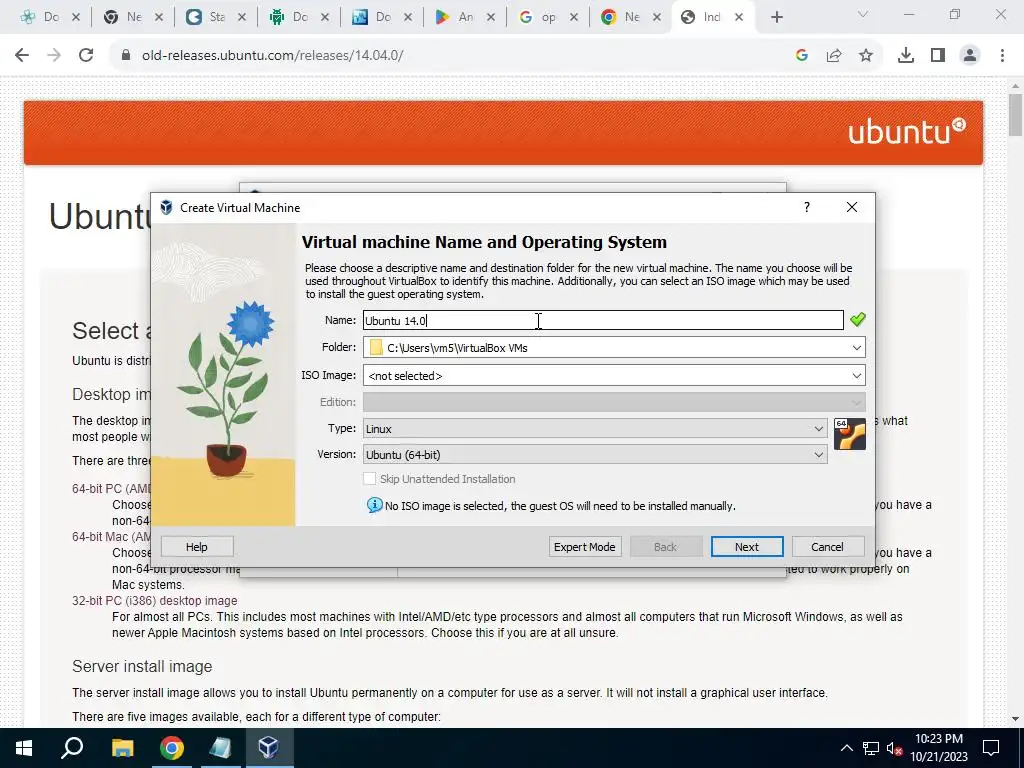Click the Linux 64-bit OS type icon
Screen dimensions: 1024x768
point(850,434)
